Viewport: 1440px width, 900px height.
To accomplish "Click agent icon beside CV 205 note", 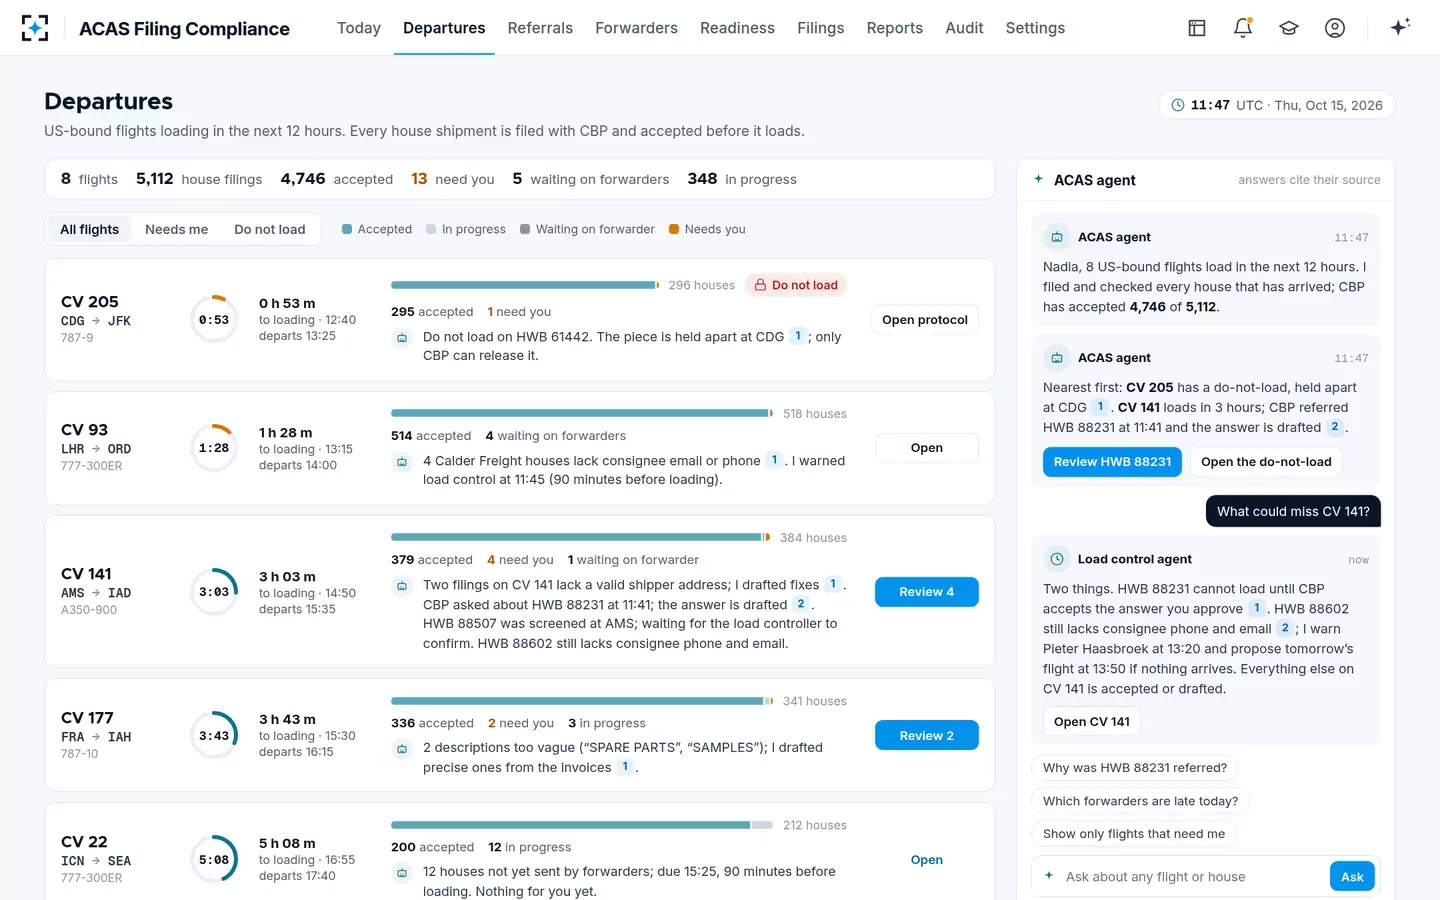I will tap(402, 338).
